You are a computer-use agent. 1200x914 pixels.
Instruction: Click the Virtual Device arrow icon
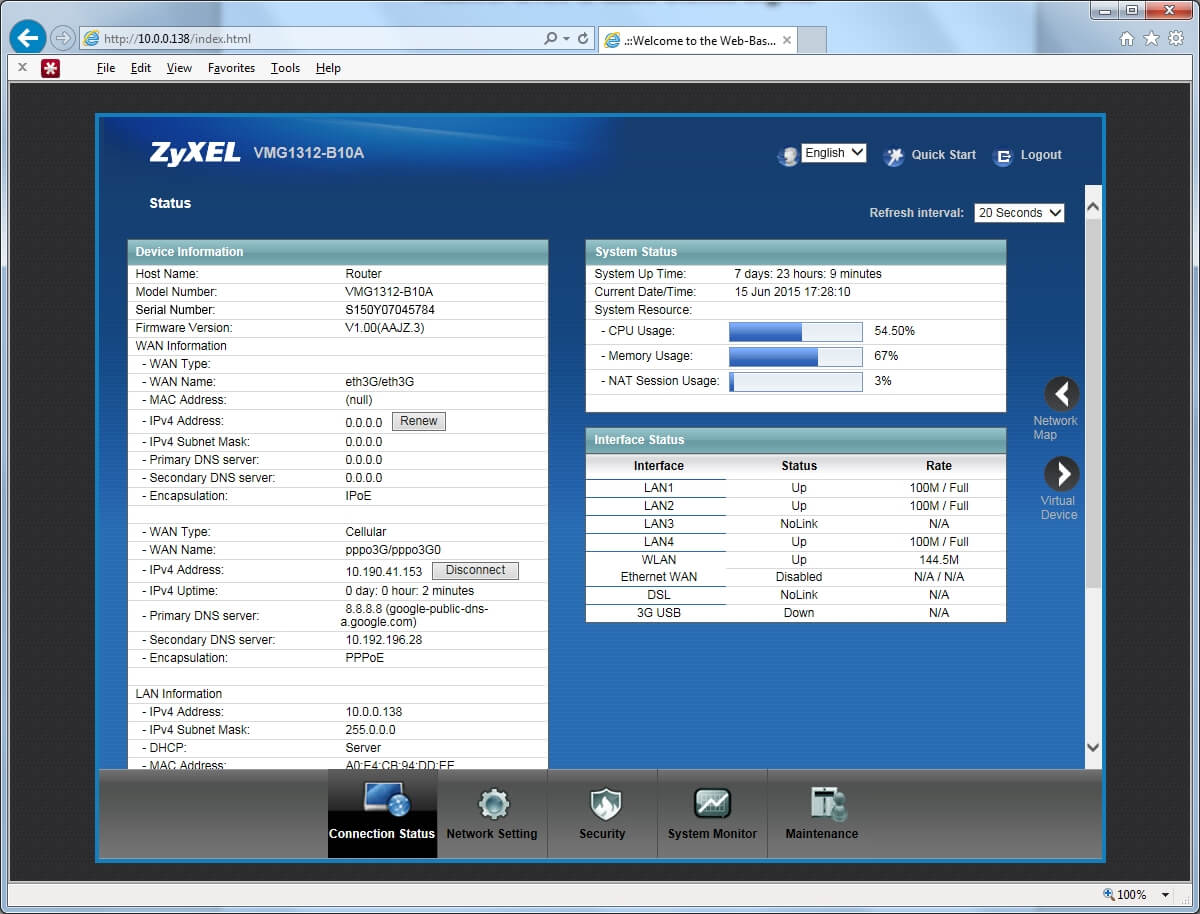1061,474
